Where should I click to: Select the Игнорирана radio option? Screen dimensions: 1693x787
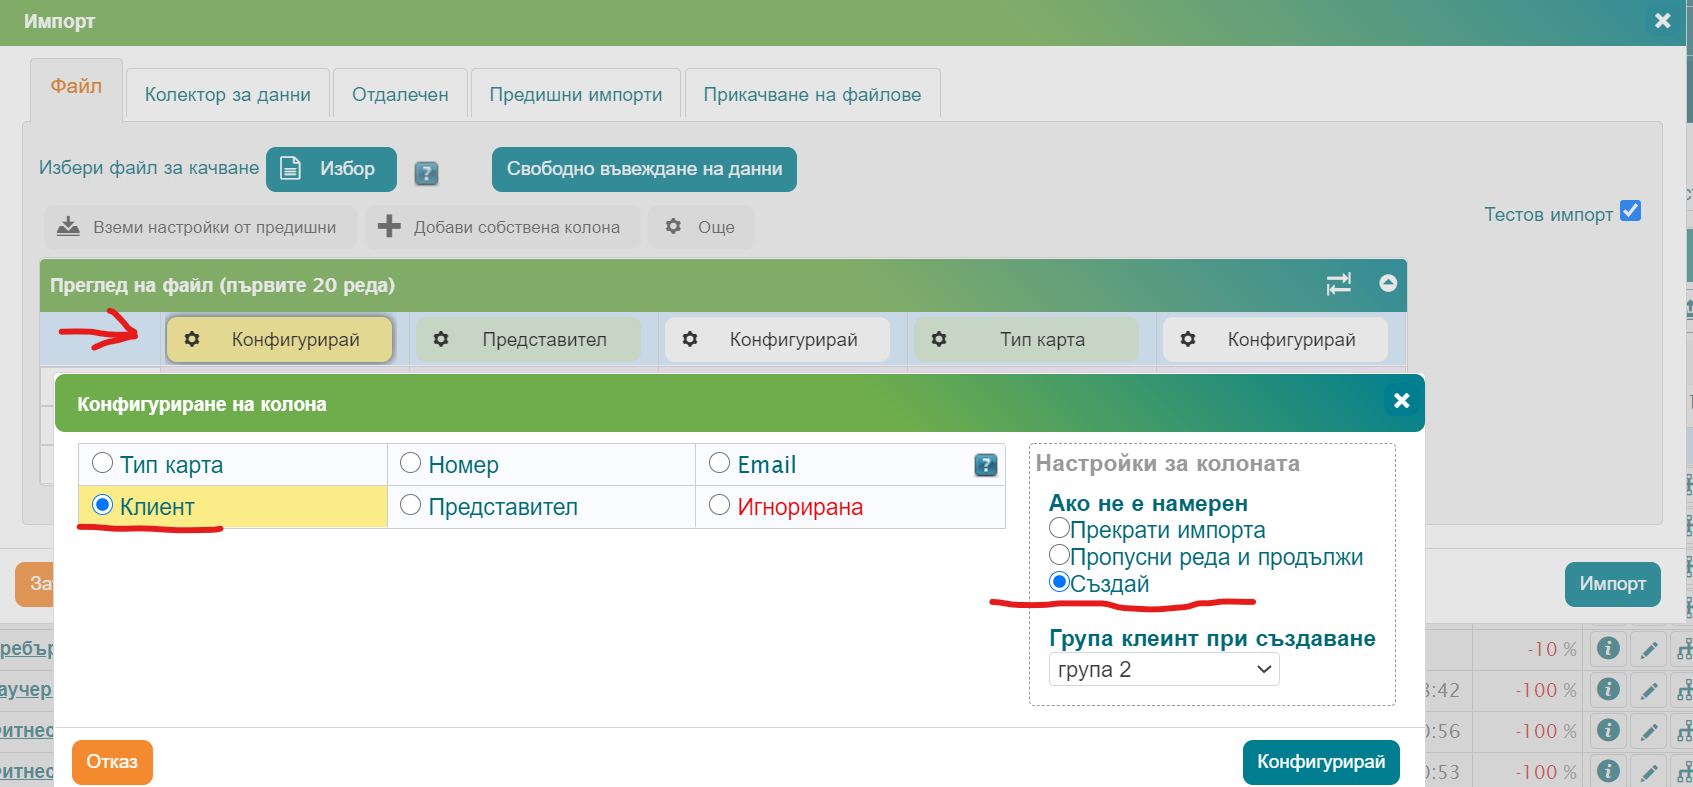tap(719, 505)
